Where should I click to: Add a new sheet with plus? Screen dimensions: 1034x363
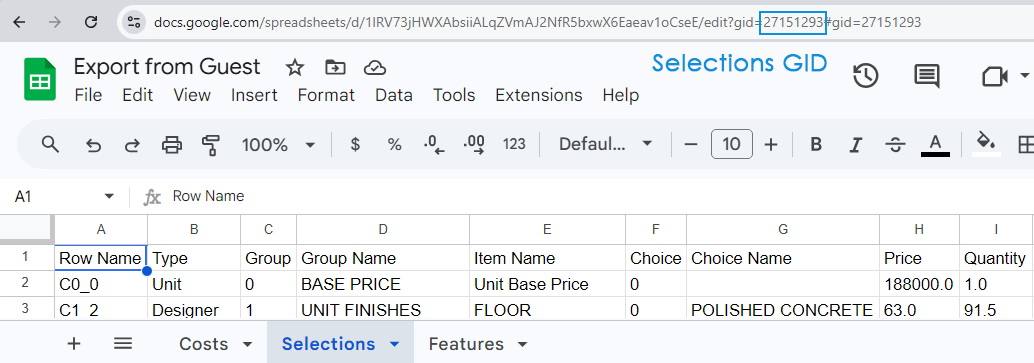[x=74, y=343]
